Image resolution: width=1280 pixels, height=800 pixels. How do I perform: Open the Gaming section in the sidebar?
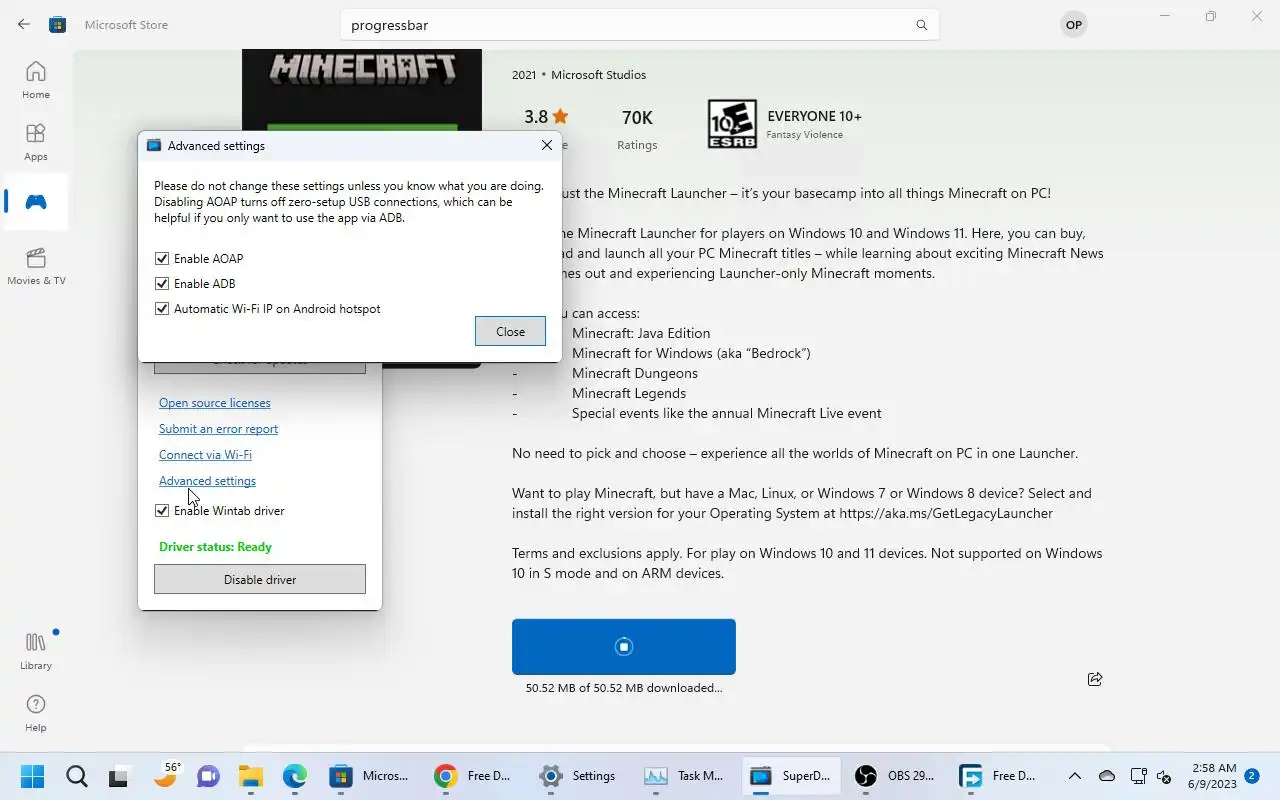(x=36, y=202)
